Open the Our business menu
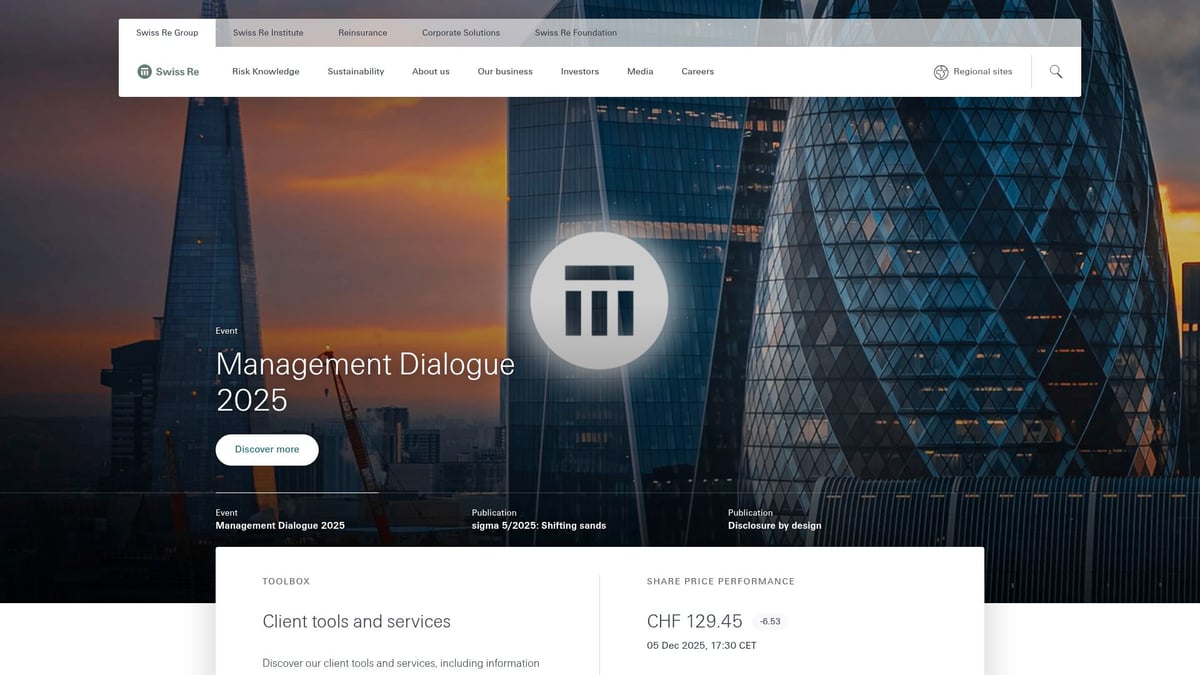The height and width of the screenshot is (675, 1200). (505, 72)
